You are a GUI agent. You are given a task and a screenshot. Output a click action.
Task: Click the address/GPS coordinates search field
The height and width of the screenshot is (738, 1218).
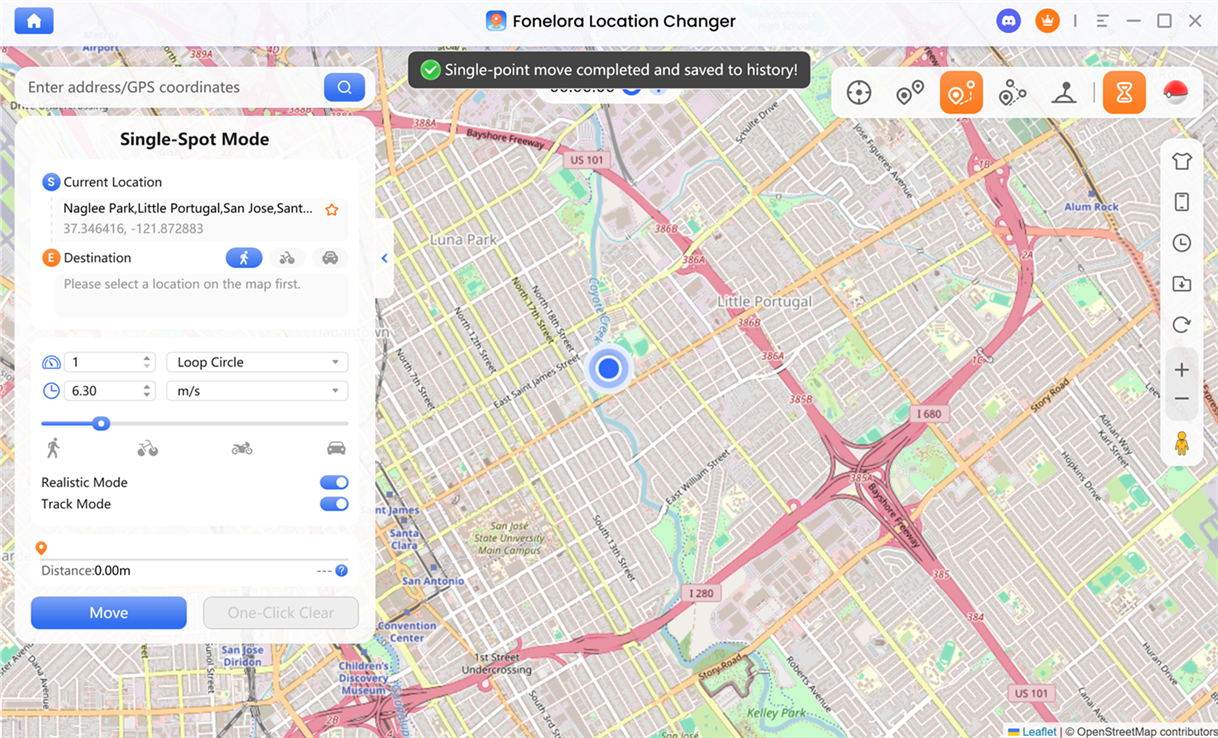click(173, 87)
